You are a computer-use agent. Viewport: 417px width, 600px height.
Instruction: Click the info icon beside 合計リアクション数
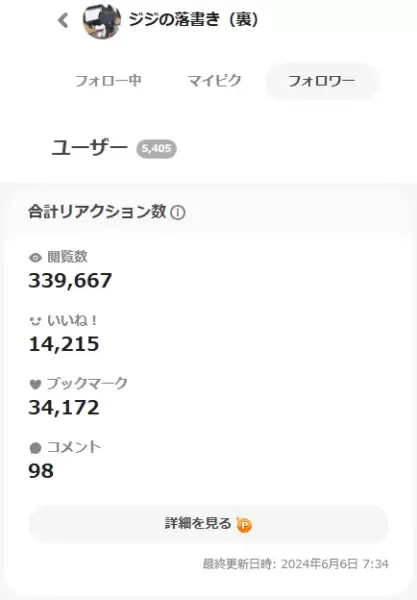tap(178, 213)
